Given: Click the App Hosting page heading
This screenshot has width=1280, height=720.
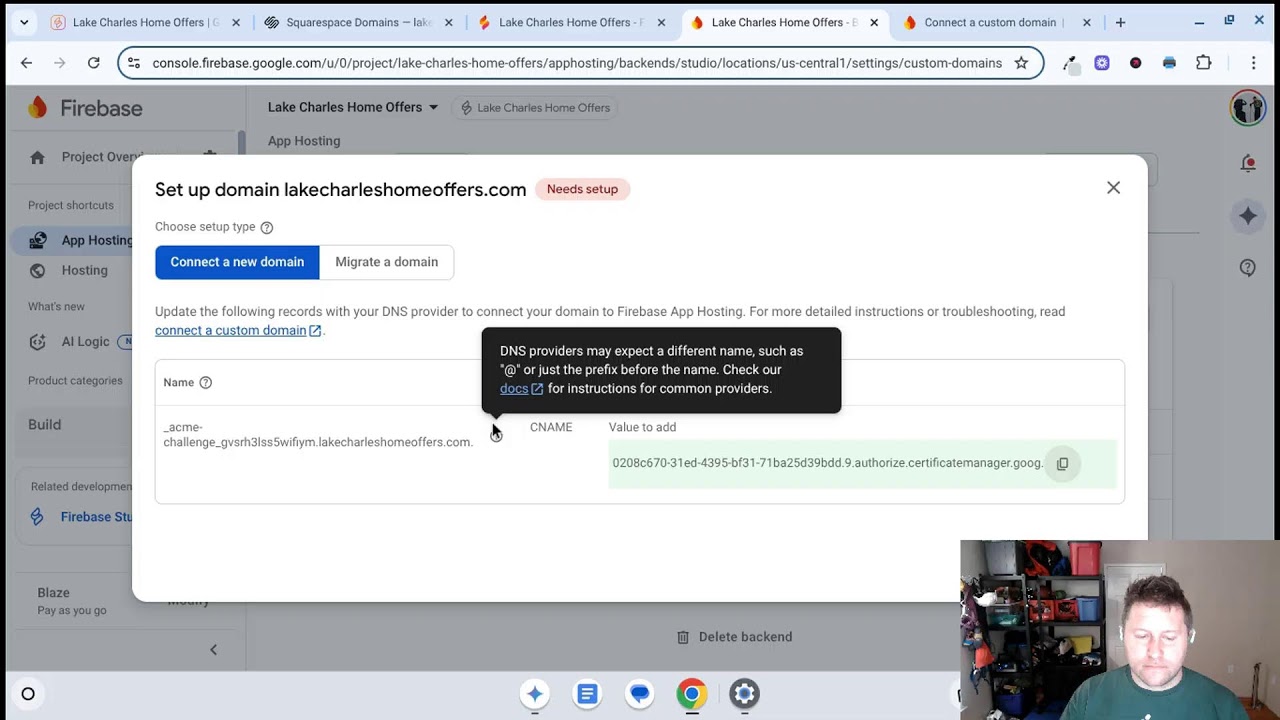Looking at the screenshot, I should tap(304, 141).
